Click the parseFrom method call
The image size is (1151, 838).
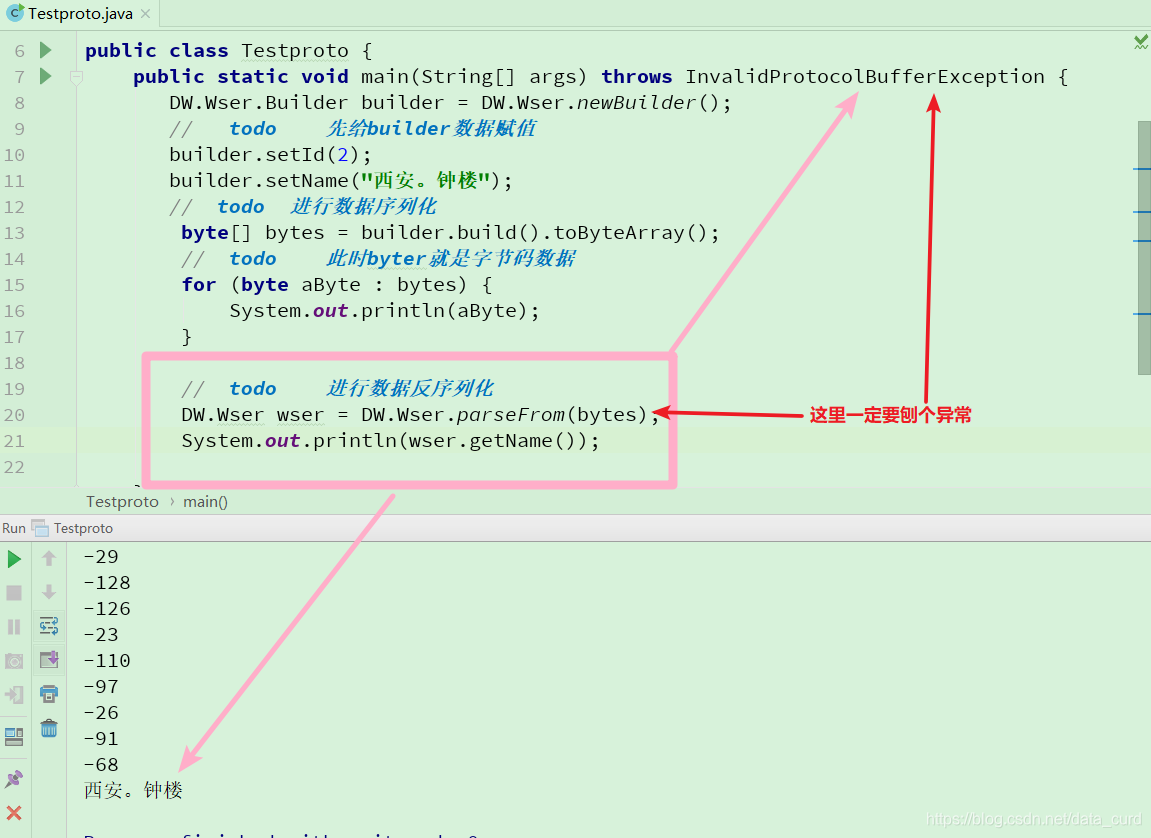[x=510, y=415]
